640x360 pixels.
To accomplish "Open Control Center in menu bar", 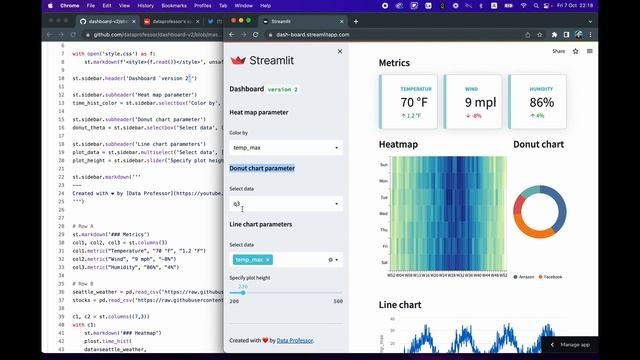I will click(546, 6).
